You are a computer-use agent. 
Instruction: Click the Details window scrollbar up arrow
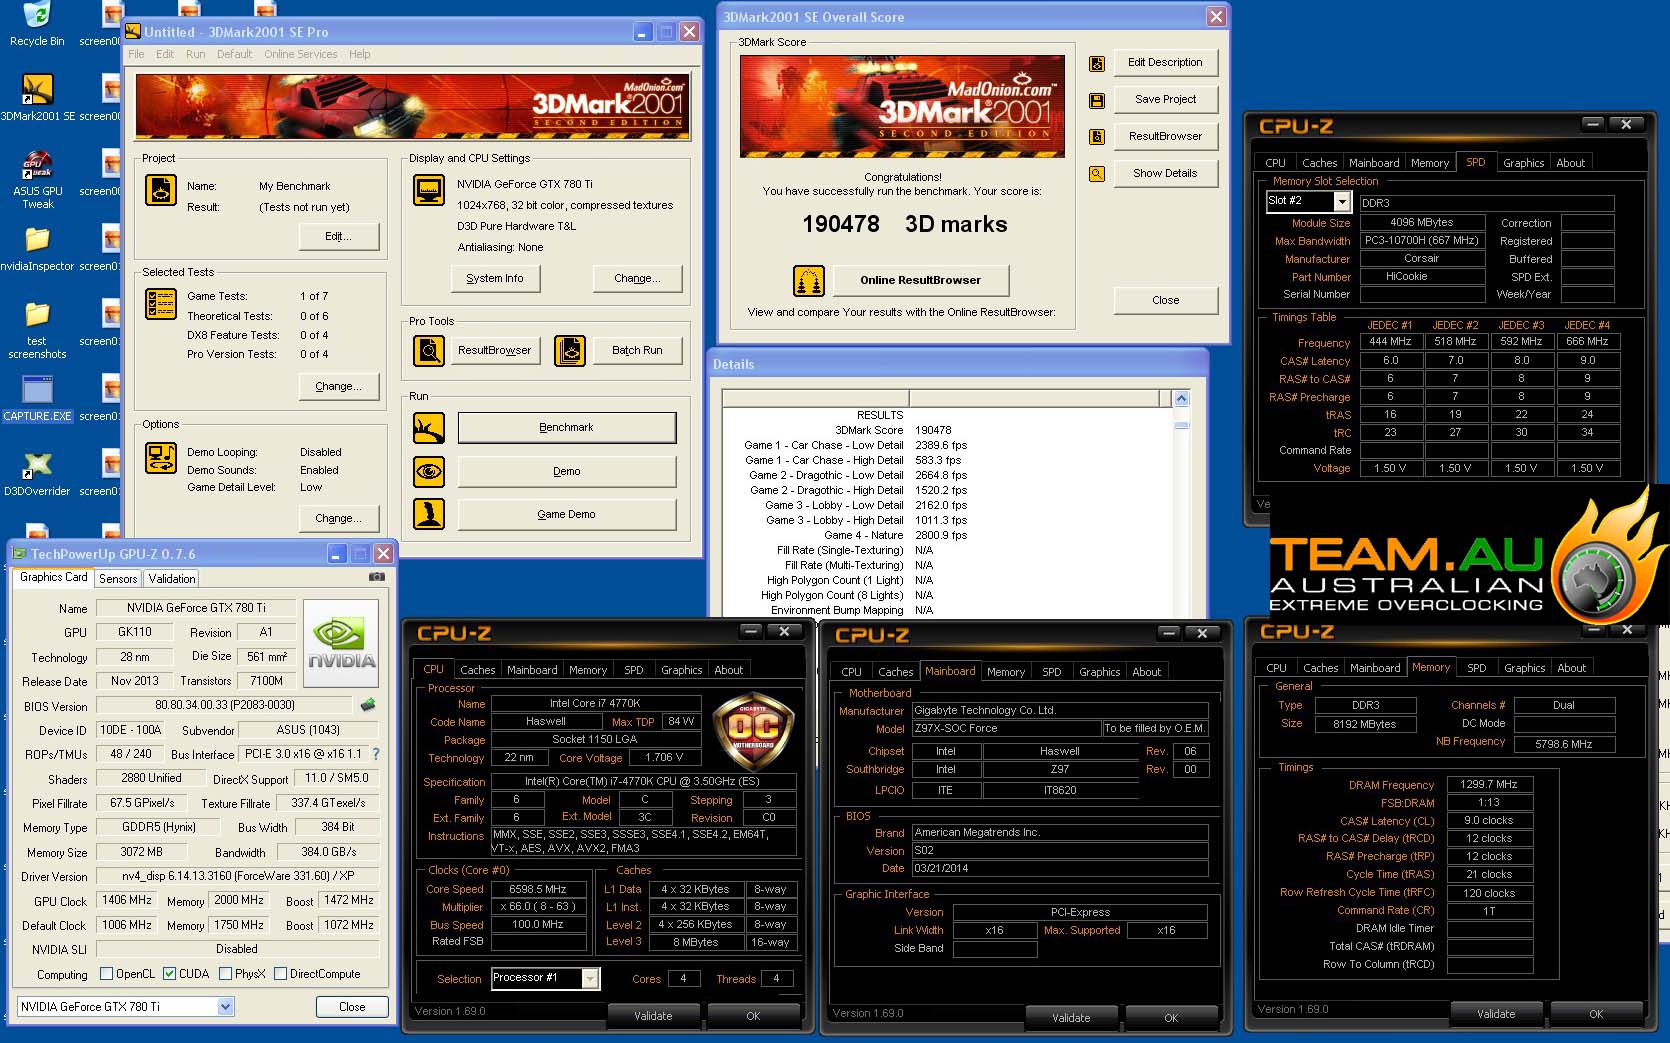coord(1181,399)
